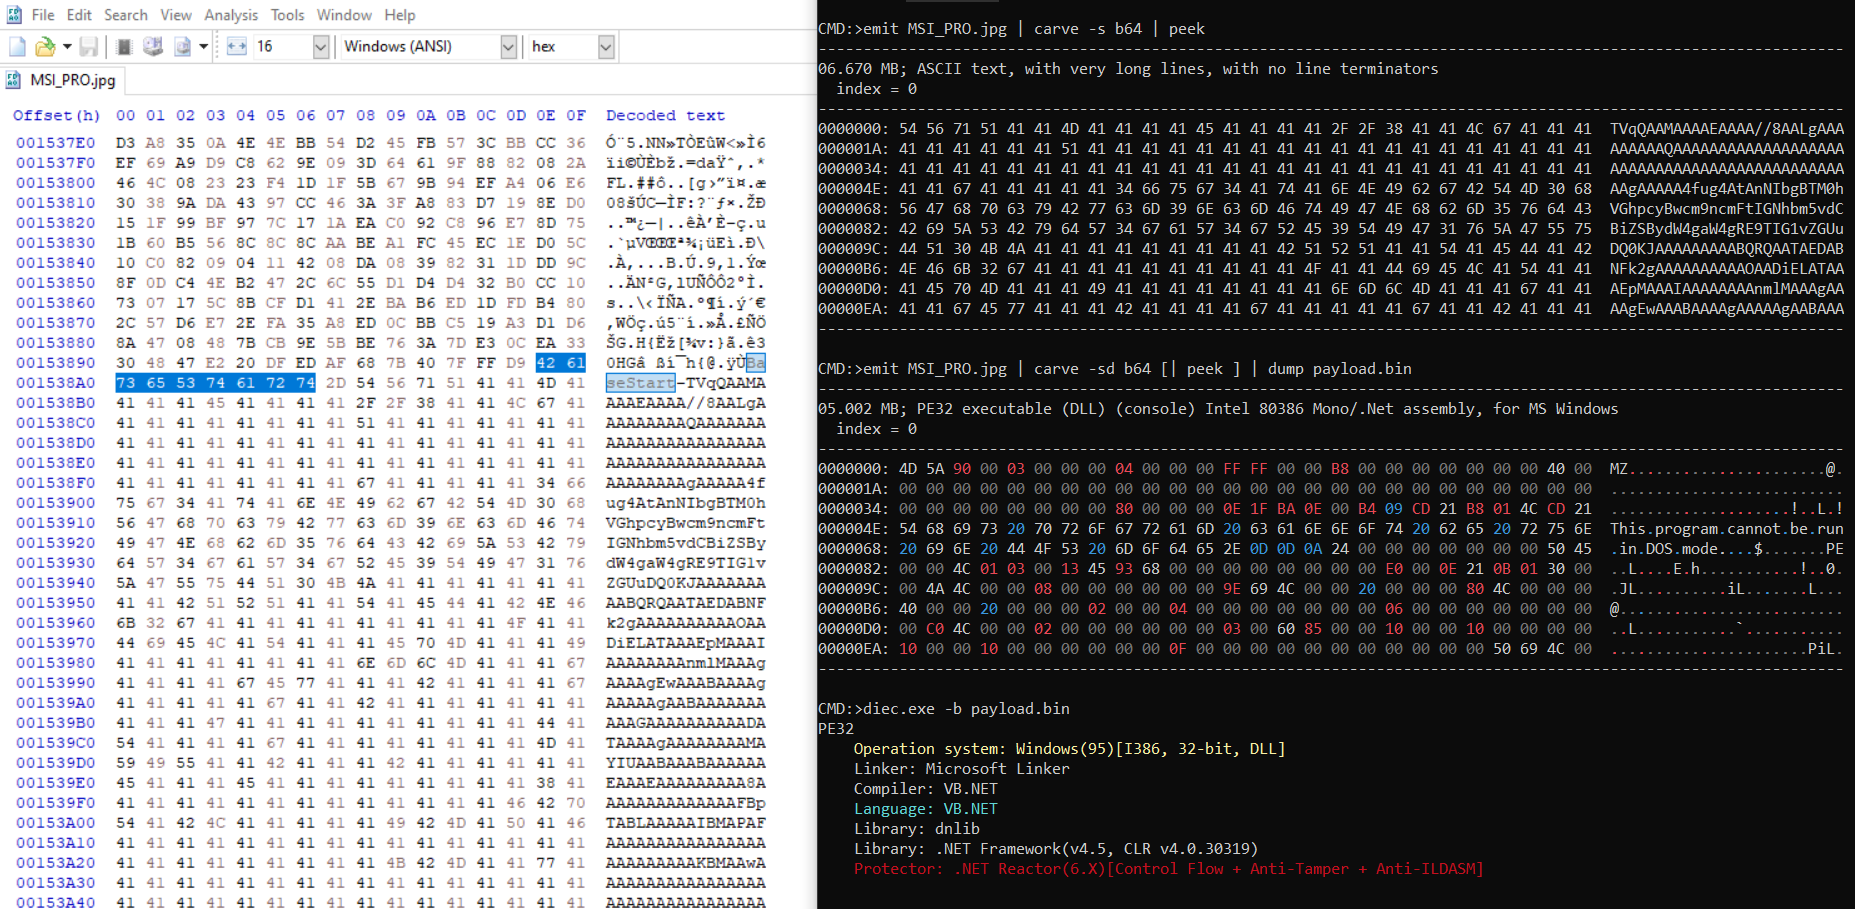Click the Decoded text column header
Image resolution: width=1855 pixels, height=909 pixels.
[x=665, y=116]
